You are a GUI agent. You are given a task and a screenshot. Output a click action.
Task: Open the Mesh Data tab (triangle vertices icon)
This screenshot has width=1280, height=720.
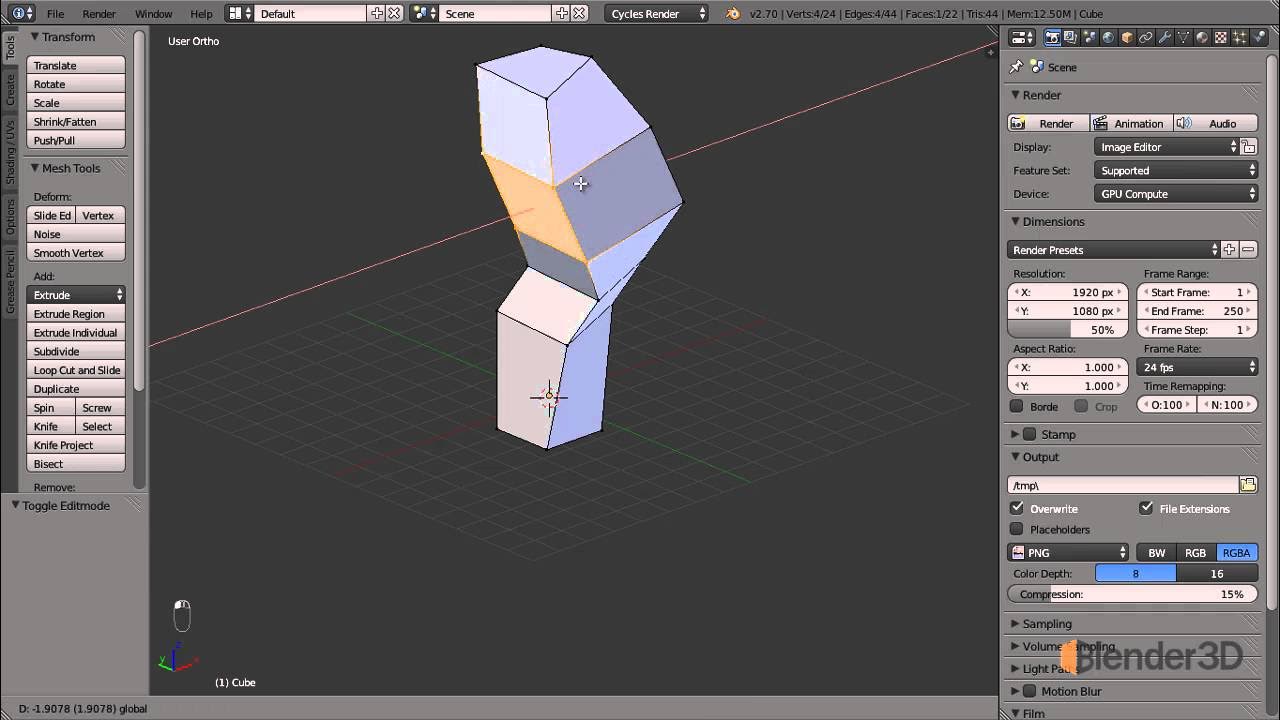[x=1183, y=38]
